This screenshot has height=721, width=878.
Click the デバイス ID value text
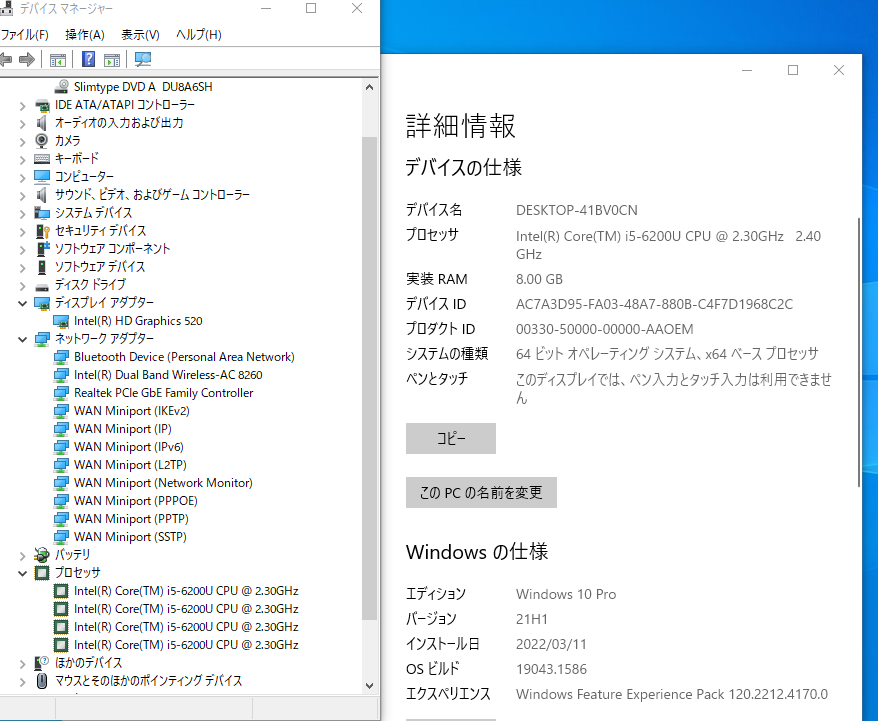pos(654,305)
